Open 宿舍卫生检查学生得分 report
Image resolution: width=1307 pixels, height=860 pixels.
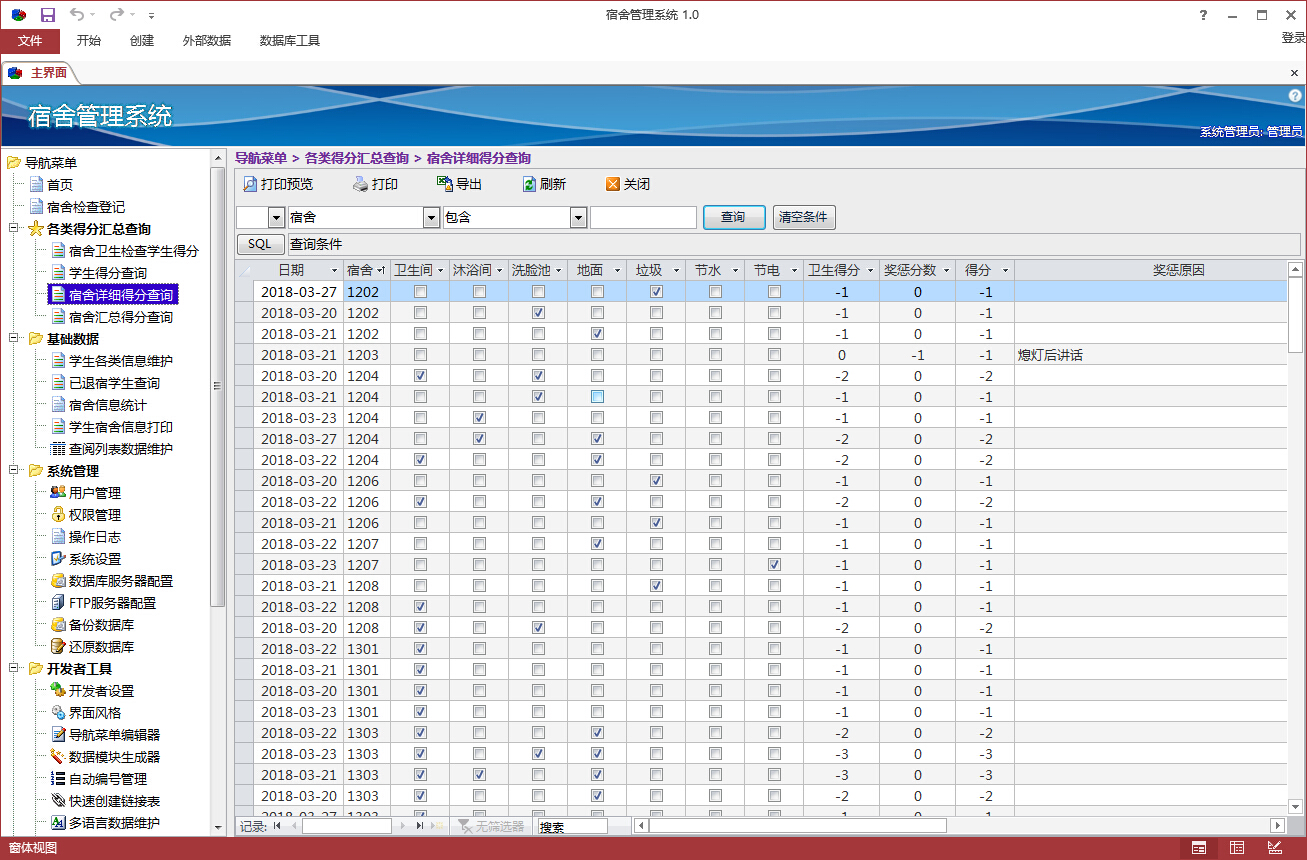pos(134,251)
